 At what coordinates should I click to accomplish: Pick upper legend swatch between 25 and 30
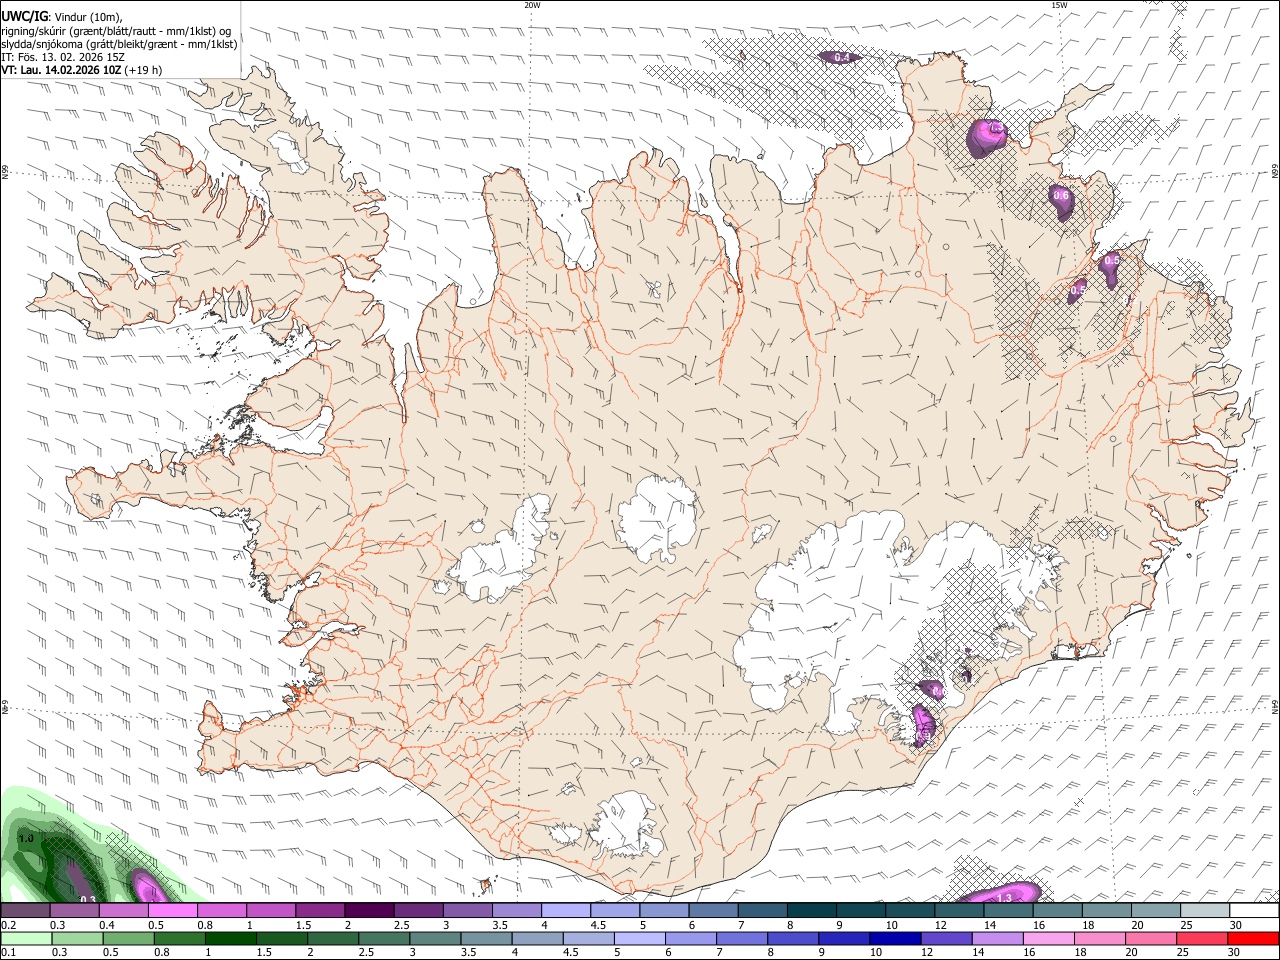1204,911
